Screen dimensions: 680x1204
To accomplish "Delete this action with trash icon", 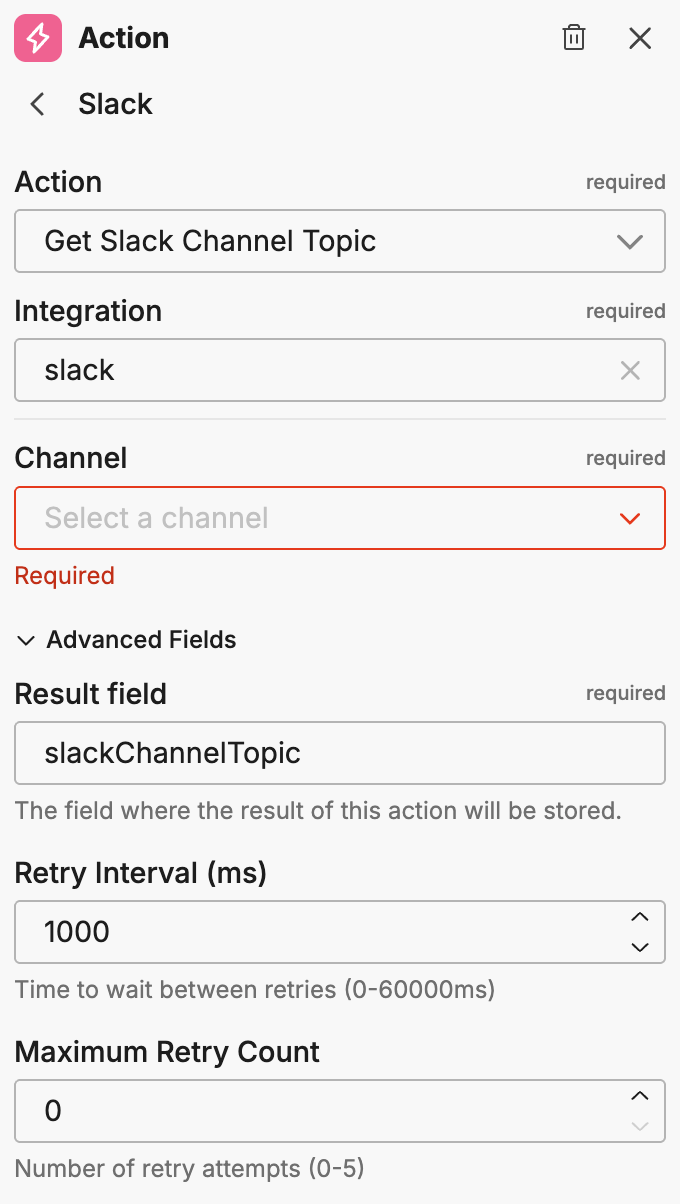I will point(574,39).
